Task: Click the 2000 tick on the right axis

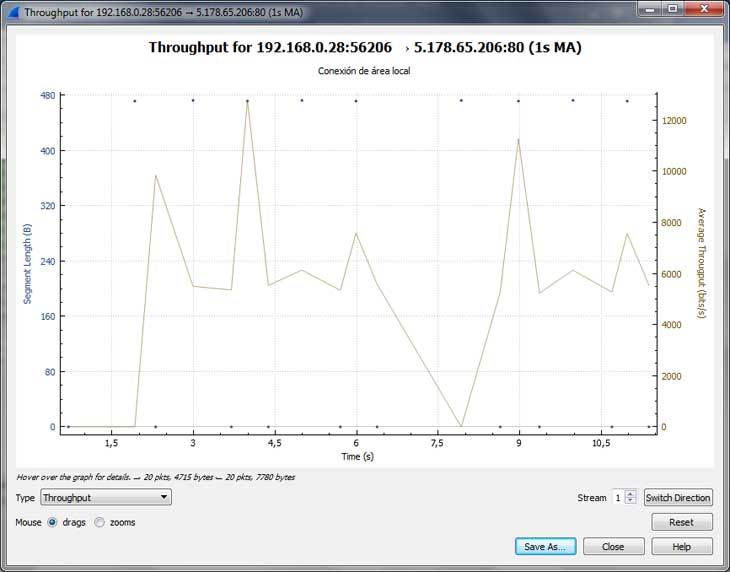Action: coord(672,376)
